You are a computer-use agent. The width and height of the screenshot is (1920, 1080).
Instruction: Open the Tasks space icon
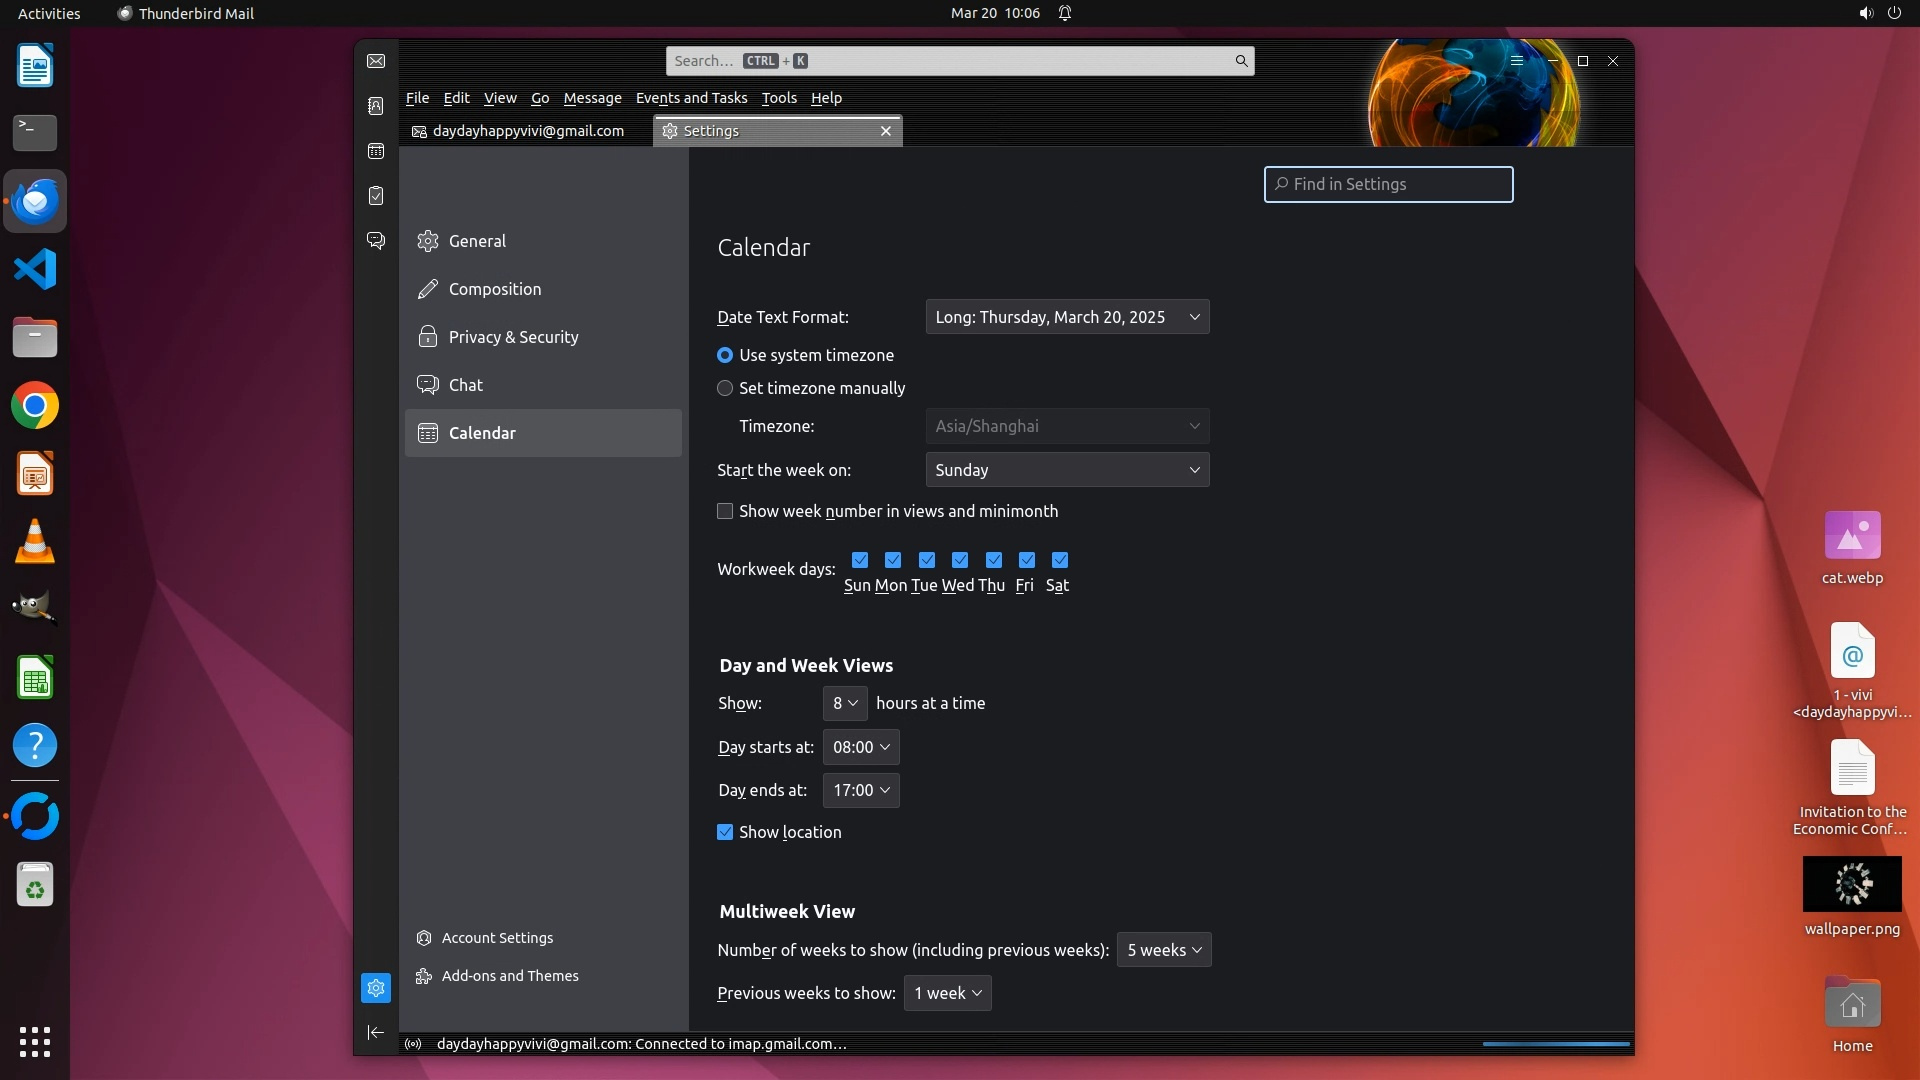click(376, 196)
